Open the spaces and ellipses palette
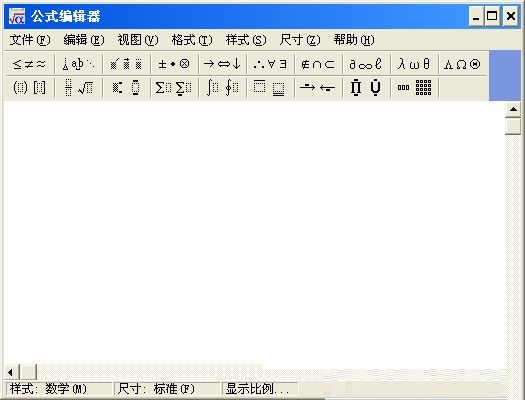 pos(79,64)
